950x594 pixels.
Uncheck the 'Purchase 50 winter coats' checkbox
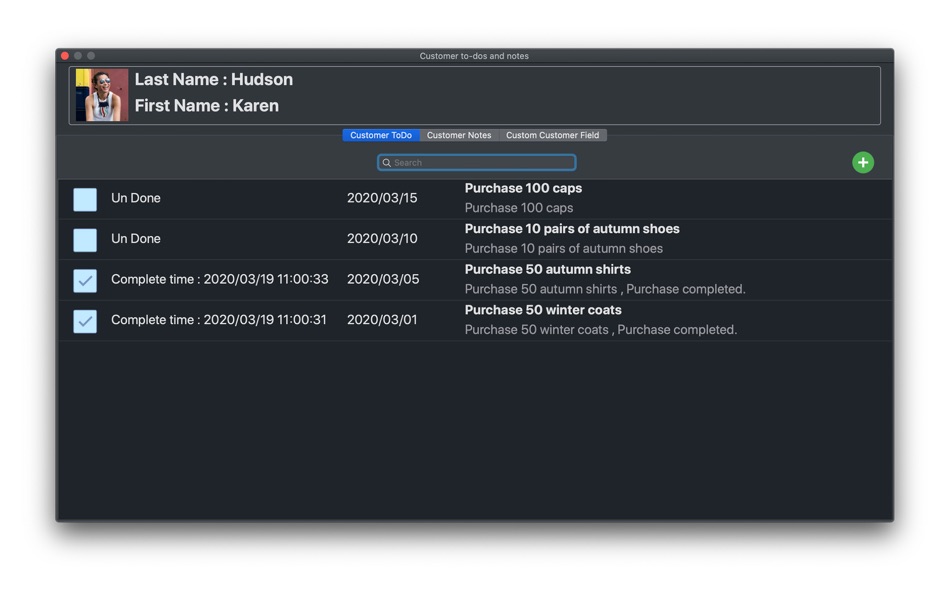[85, 321]
